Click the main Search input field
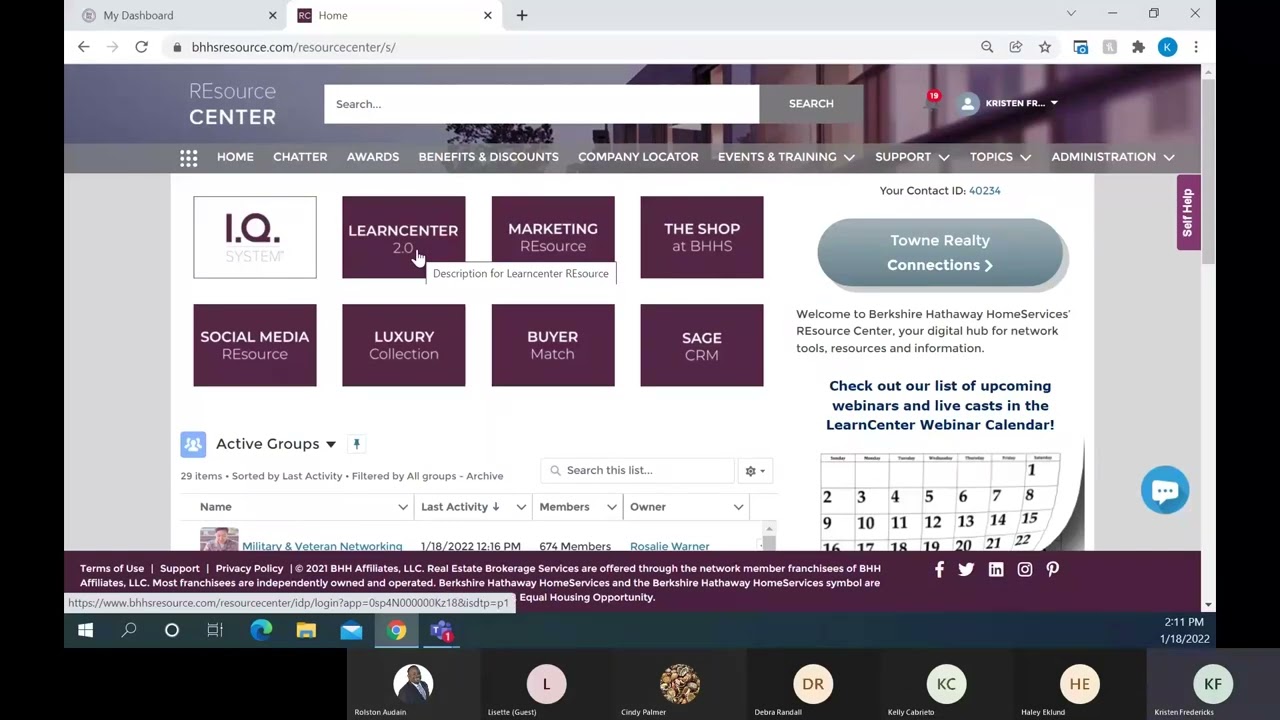The height and width of the screenshot is (720, 1280). [x=541, y=104]
